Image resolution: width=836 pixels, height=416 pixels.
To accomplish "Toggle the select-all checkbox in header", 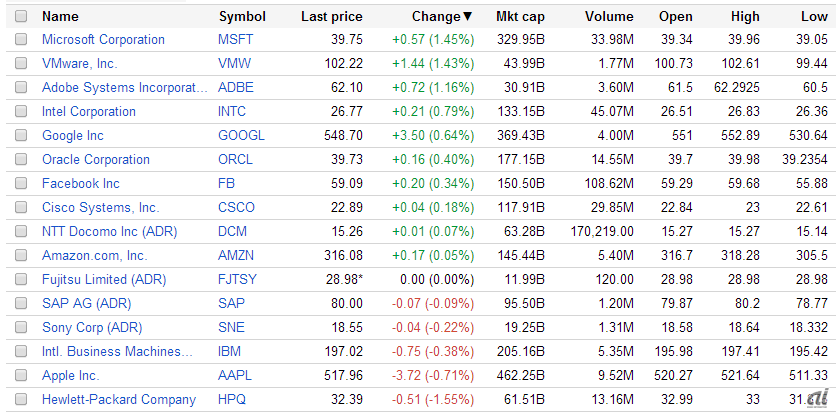I will click(x=22, y=16).
